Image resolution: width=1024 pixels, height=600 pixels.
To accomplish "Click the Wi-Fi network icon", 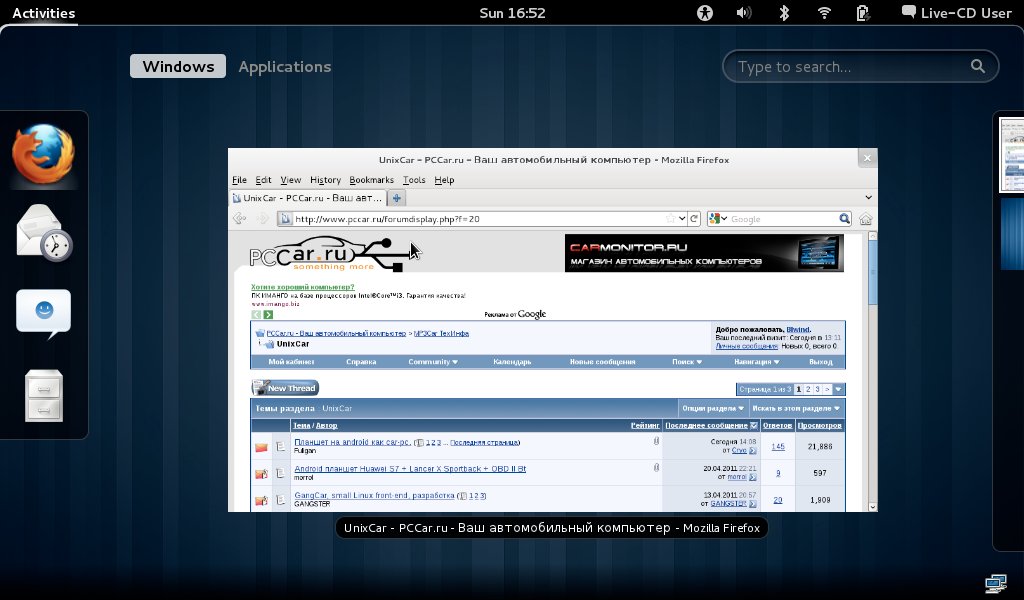I will (824, 13).
